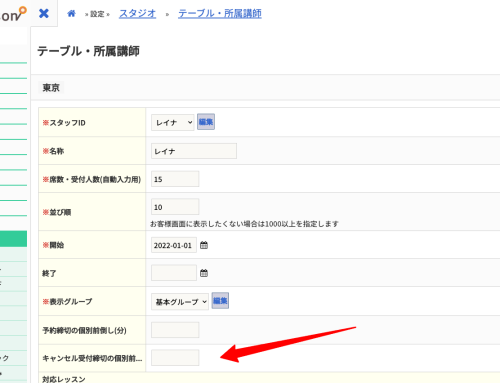
Task: Focus the 開始 date field 2022-01-01
Action: pyautogui.click(x=174, y=245)
